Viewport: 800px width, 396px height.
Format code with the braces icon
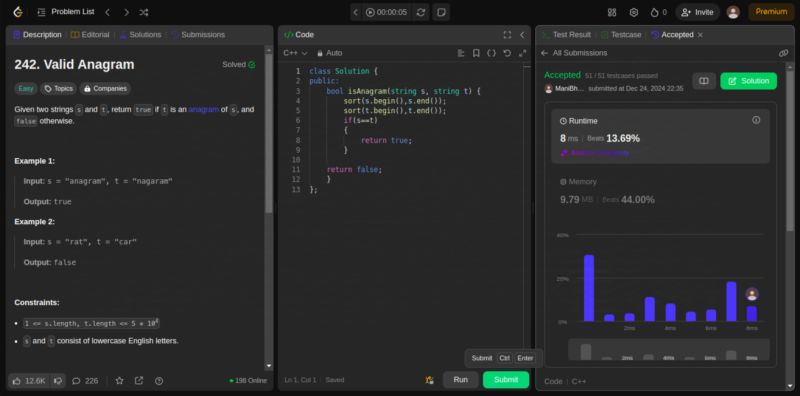(491, 53)
